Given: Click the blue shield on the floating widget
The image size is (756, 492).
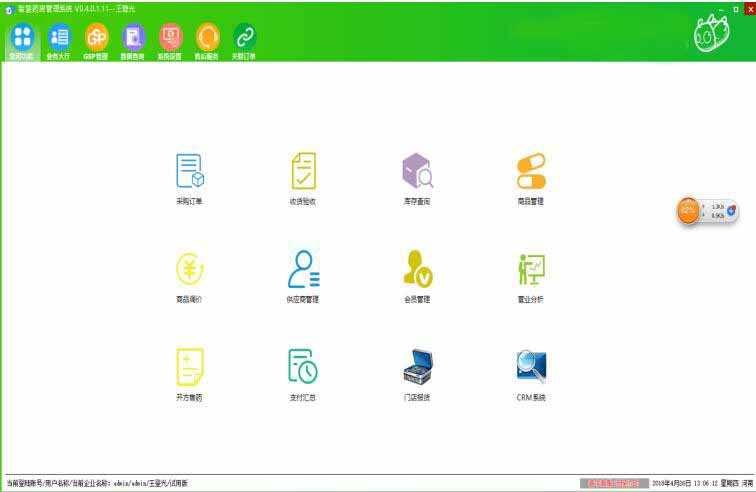Looking at the screenshot, I should [731, 211].
